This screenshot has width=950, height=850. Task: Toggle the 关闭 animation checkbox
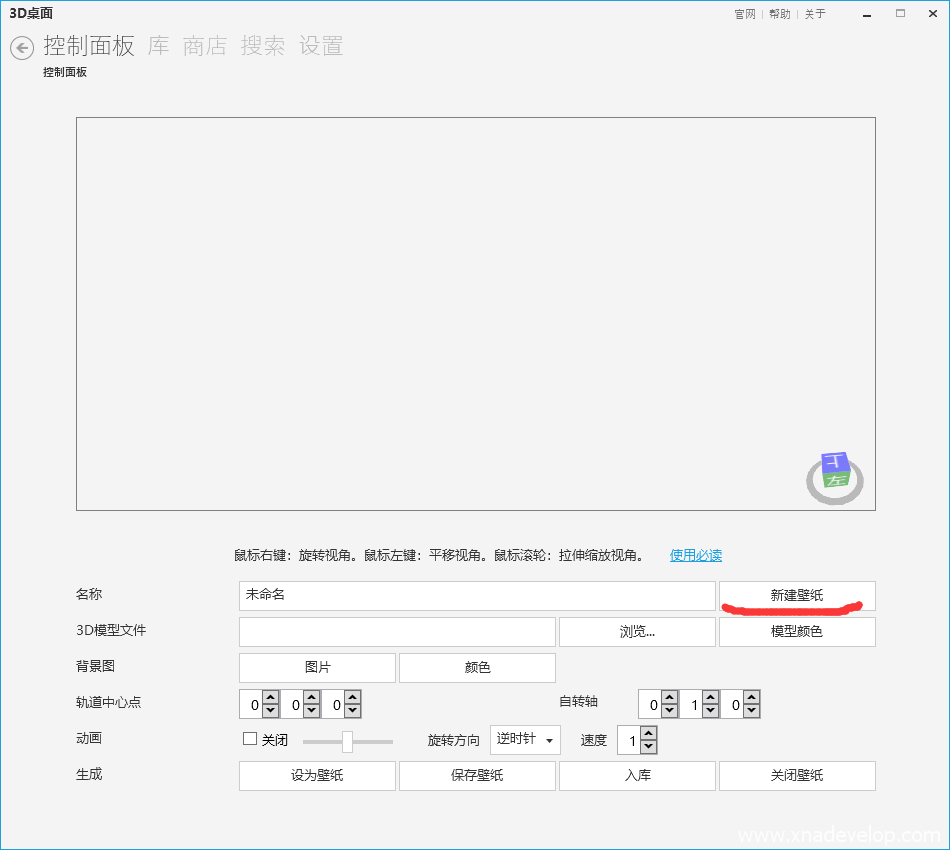(x=251, y=739)
